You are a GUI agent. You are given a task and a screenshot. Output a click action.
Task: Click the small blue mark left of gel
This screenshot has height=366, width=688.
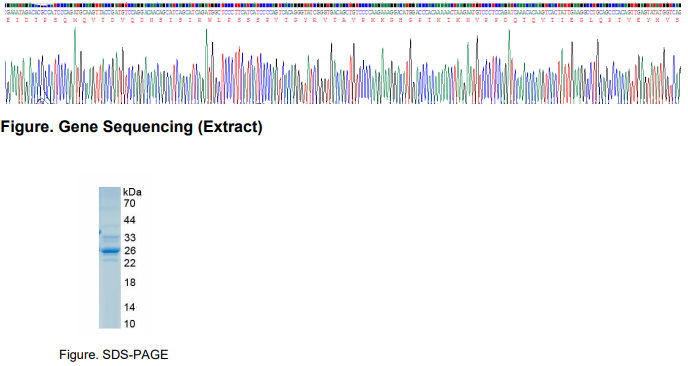(100, 232)
